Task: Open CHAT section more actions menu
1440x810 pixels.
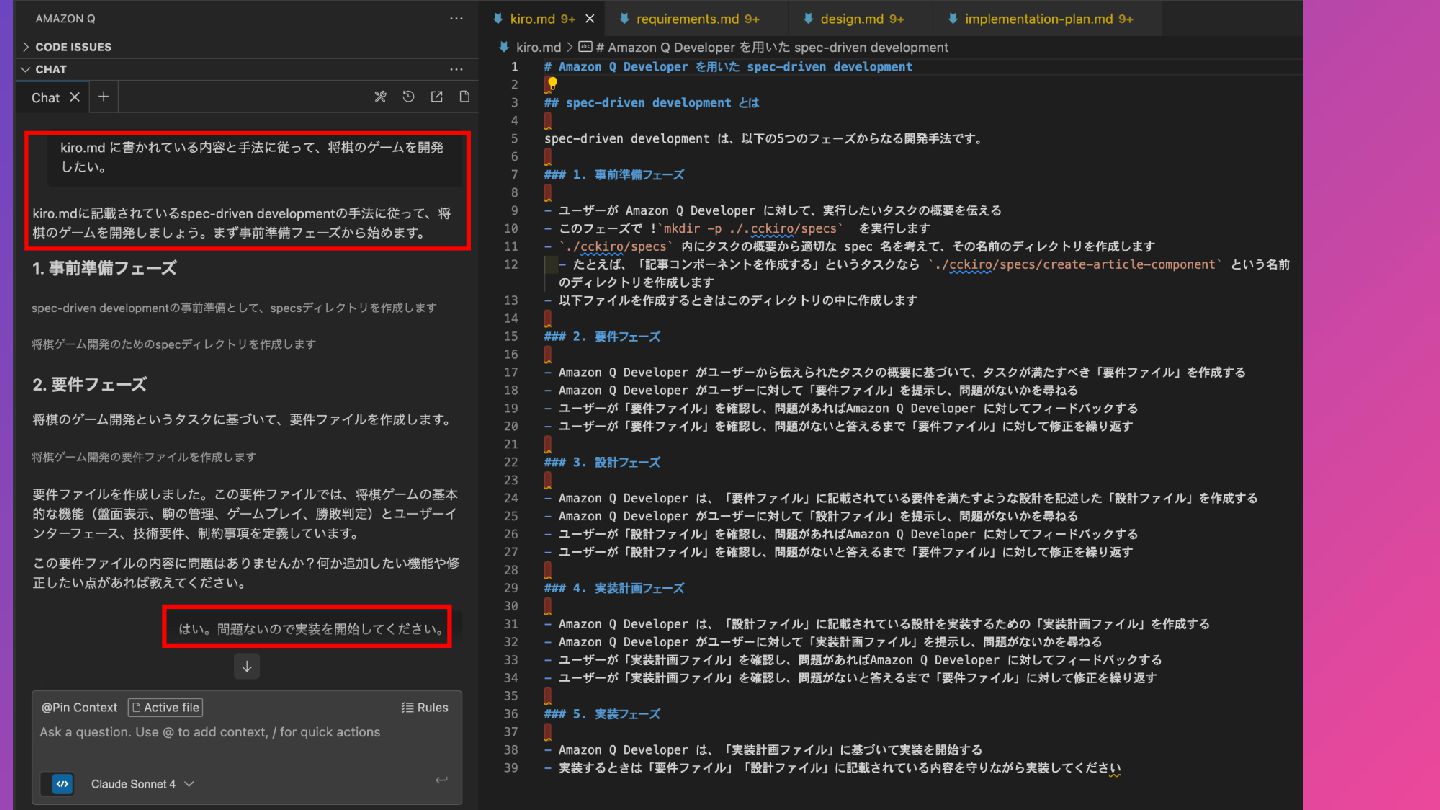Action: tap(457, 69)
